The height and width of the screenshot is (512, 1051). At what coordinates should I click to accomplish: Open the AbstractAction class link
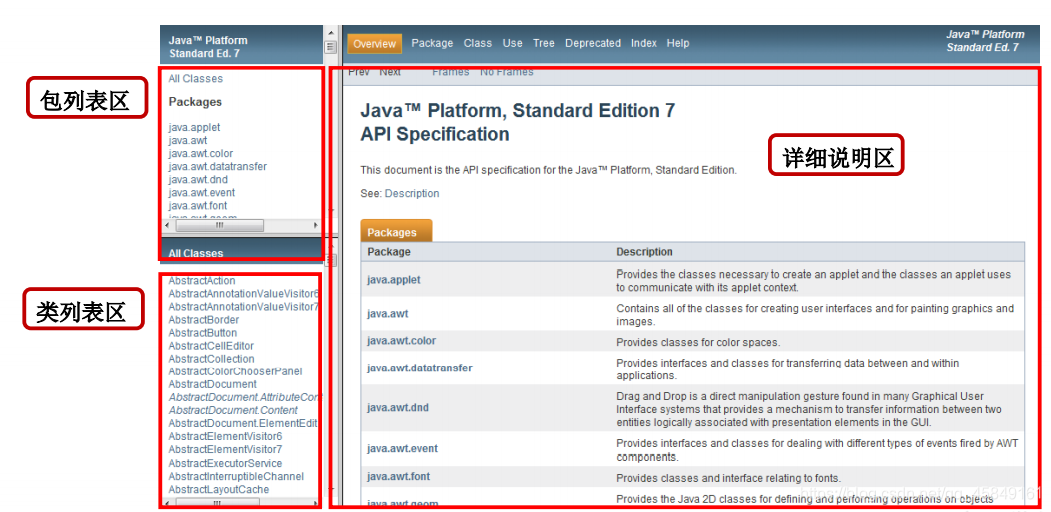coord(202,281)
